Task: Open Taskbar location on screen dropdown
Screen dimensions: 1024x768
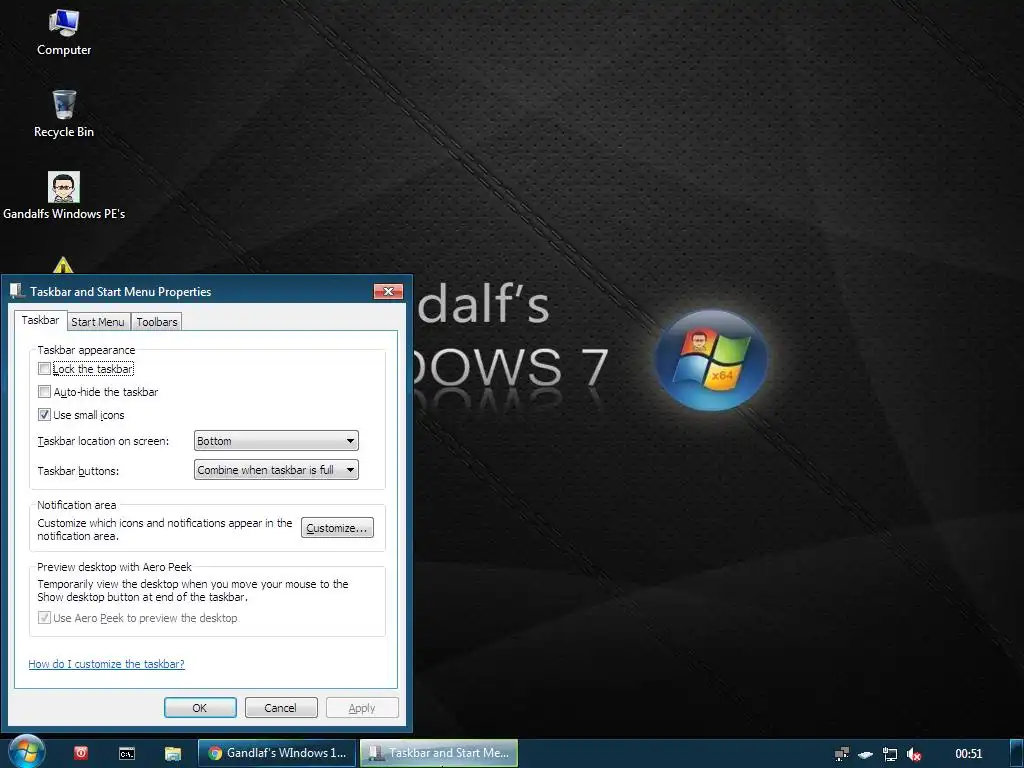Action: coord(276,441)
